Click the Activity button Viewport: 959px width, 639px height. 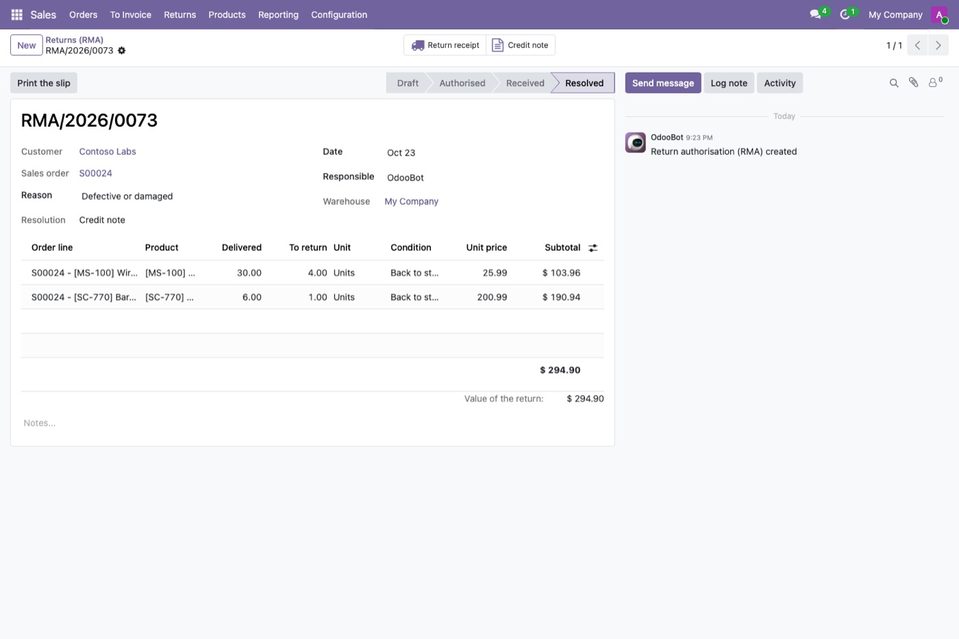tap(780, 83)
